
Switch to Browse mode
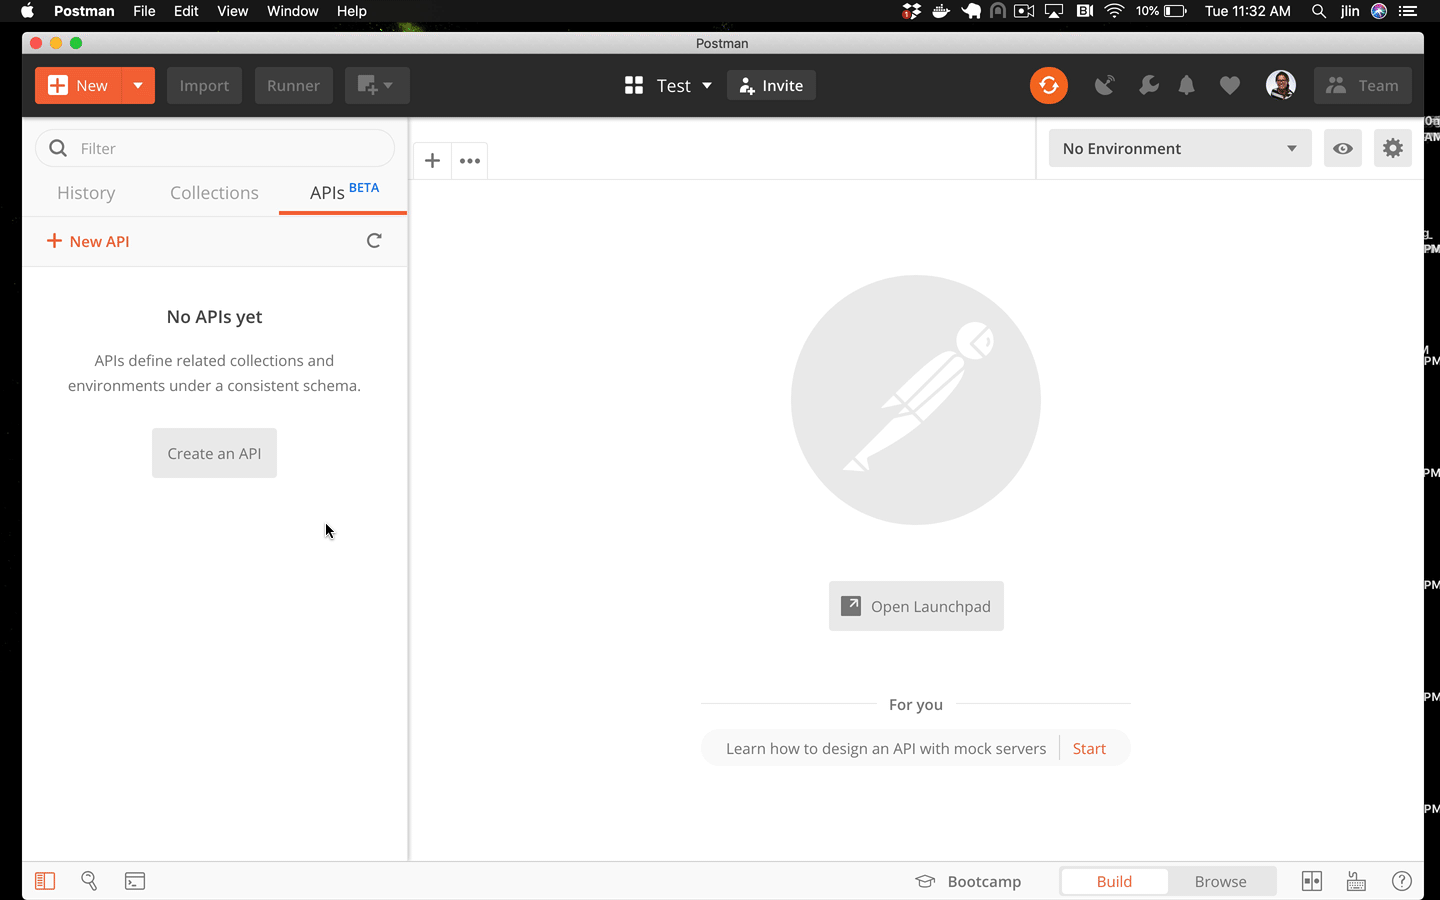tap(1220, 881)
